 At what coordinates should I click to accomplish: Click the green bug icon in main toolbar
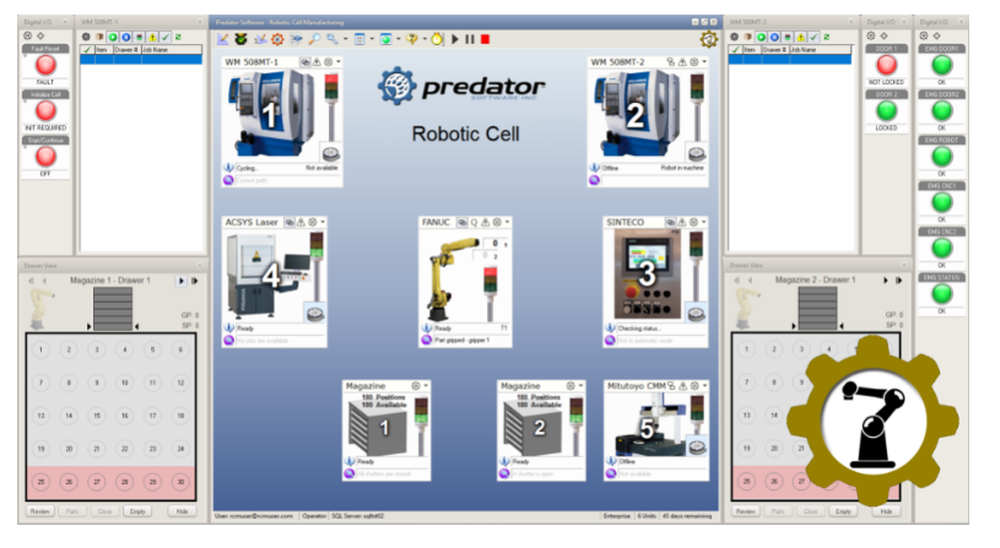[241, 39]
